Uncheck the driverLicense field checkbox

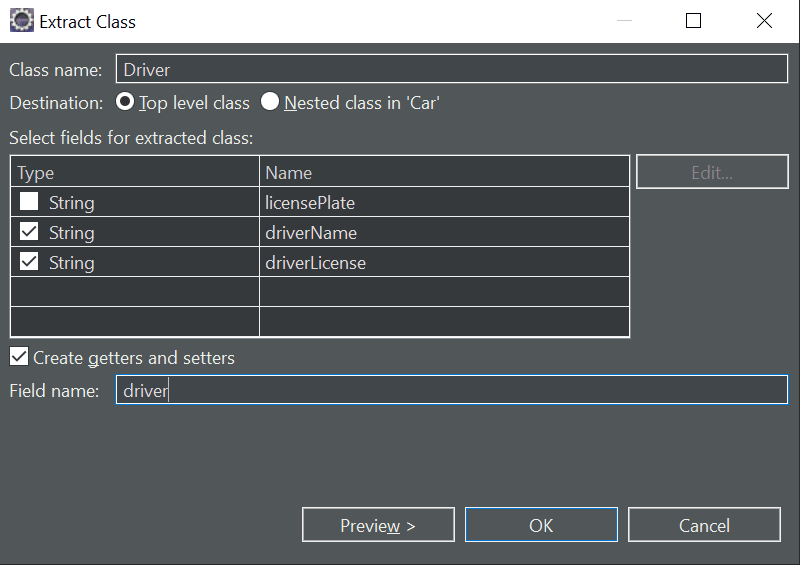click(29, 262)
